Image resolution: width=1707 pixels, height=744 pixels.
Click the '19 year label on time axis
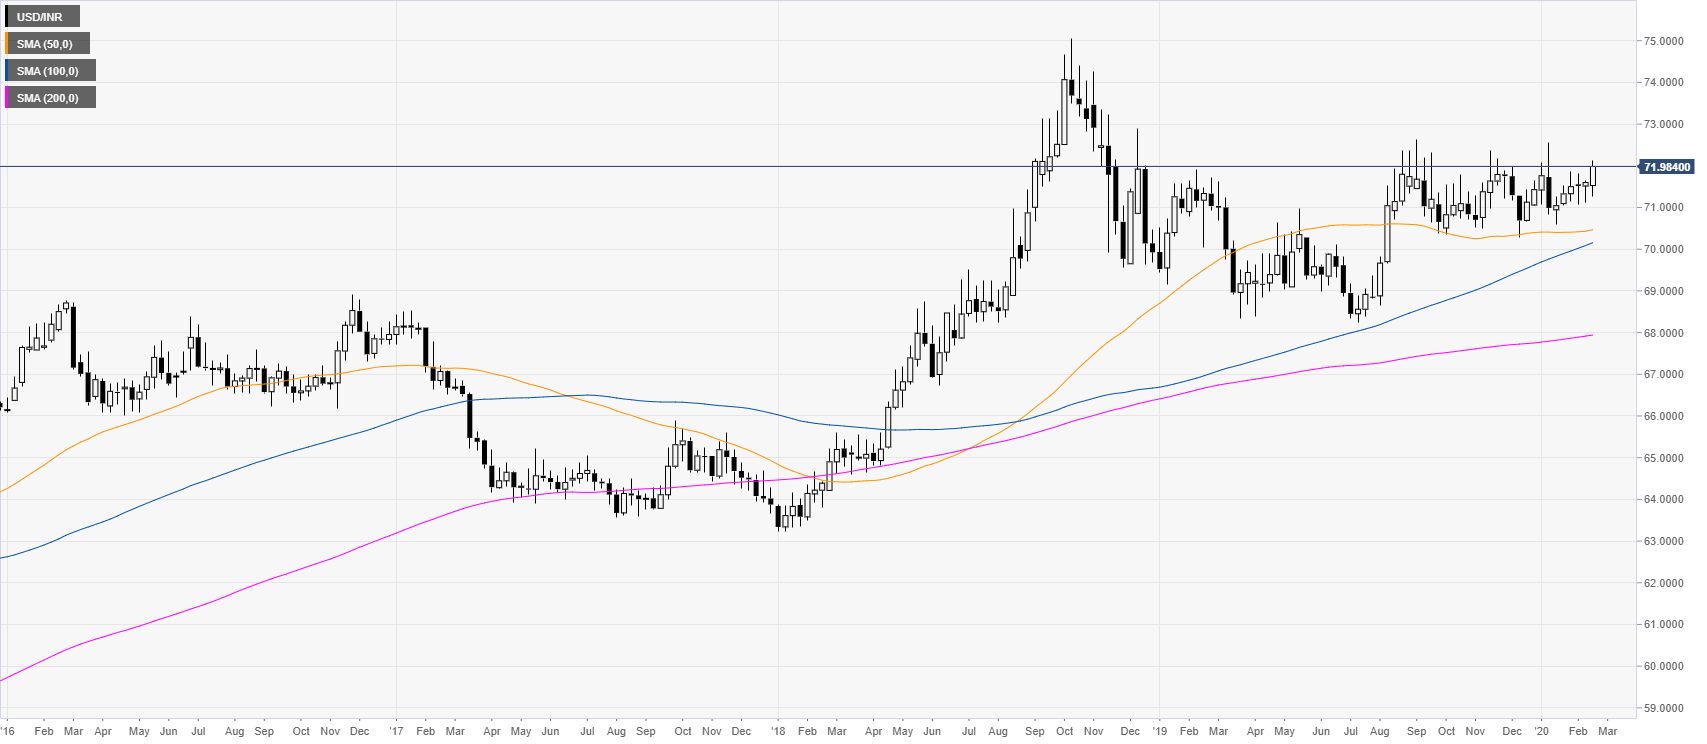point(1159,731)
